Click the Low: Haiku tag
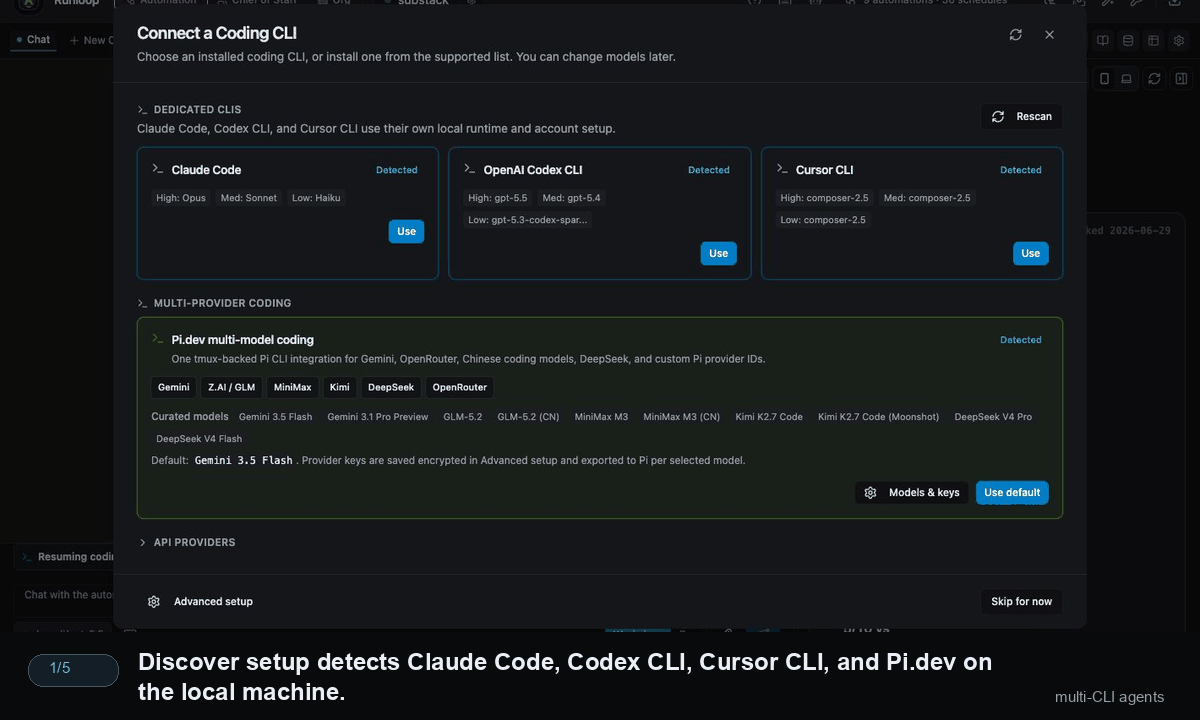Image resolution: width=1200 pixels, height=720 pixels. [x=316, y=198]
